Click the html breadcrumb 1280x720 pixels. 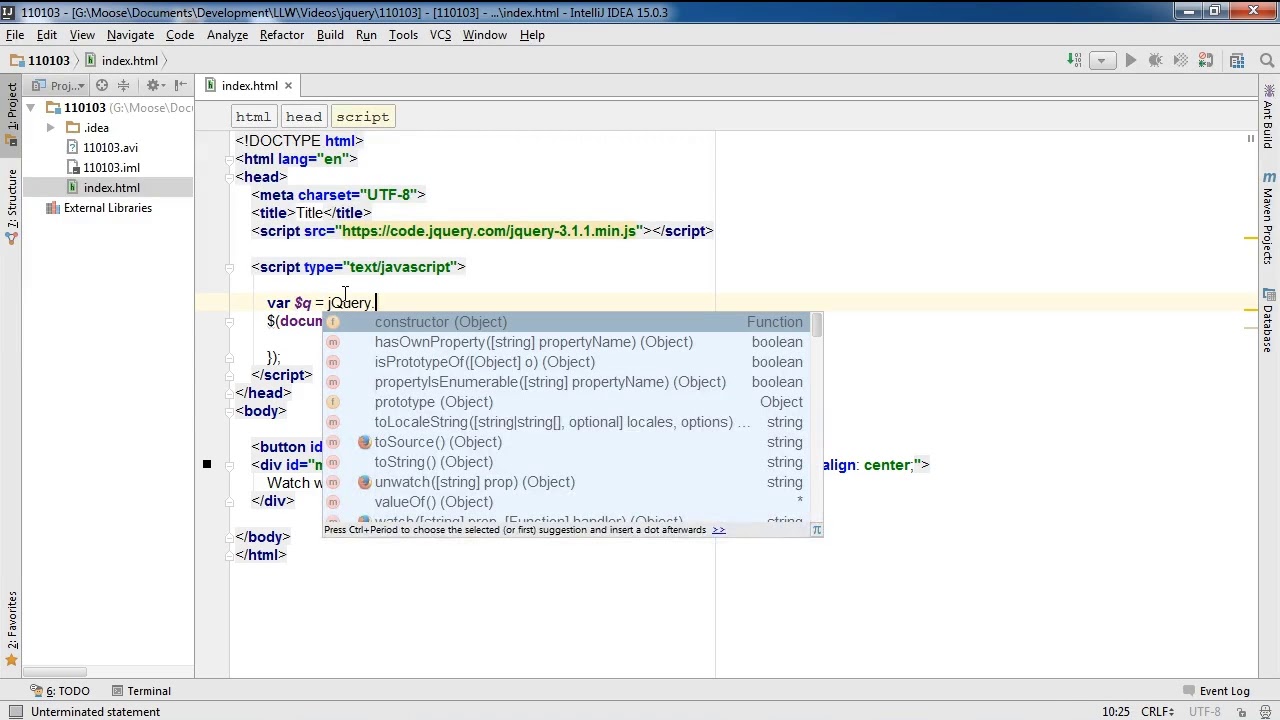[x=253, y=117]
